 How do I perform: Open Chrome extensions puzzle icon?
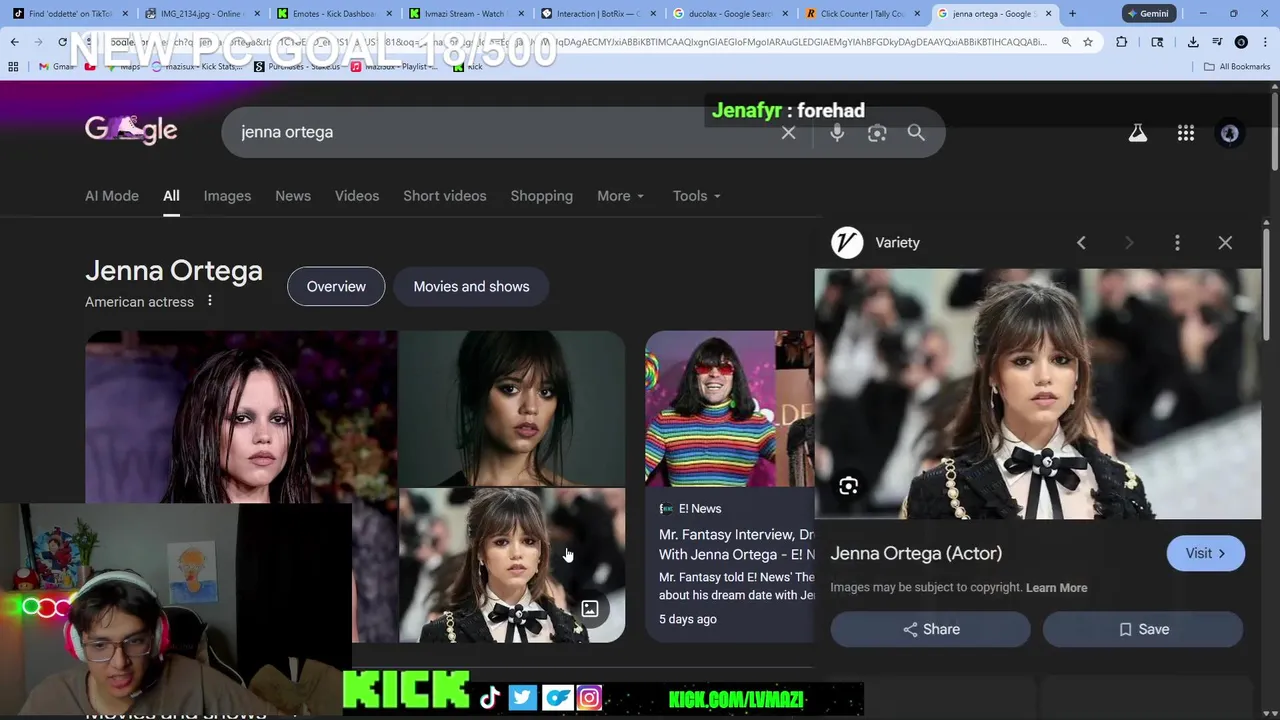[x=1121, y=42]
